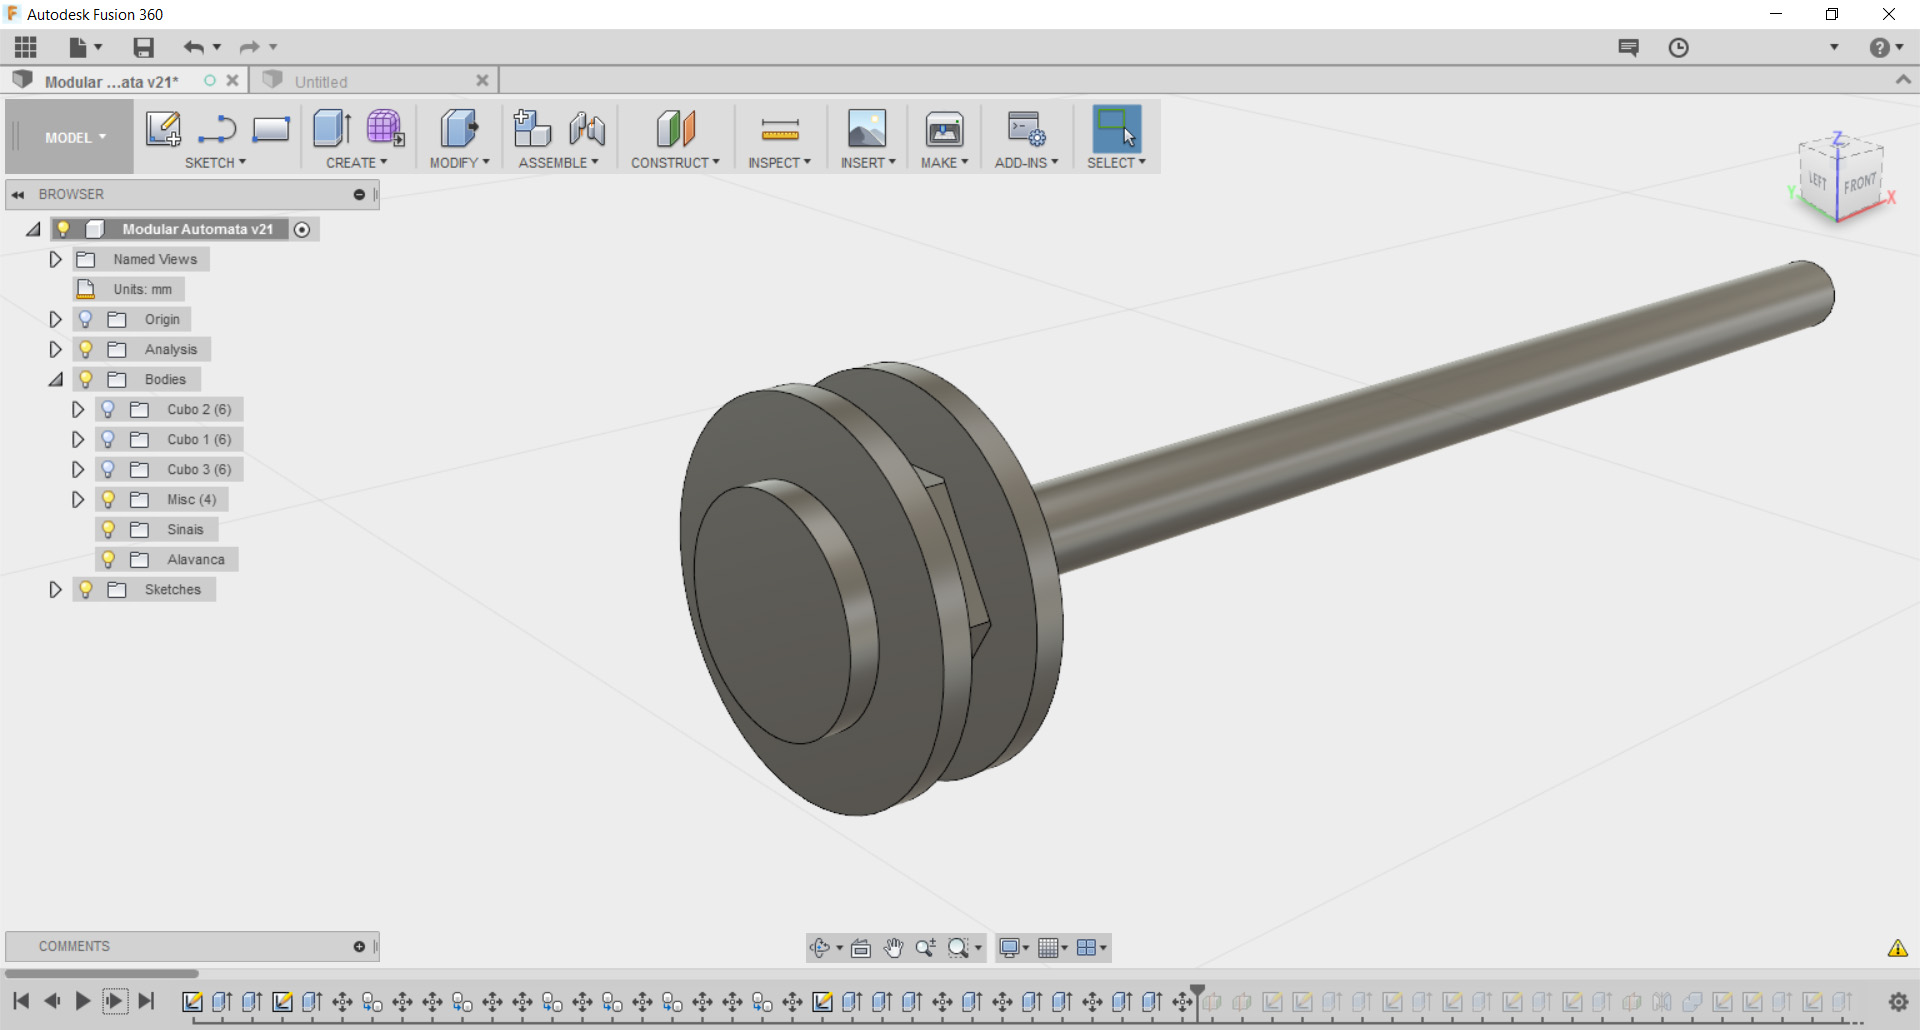Show the Cubo 3 (6) bodies

click(109, 469)
